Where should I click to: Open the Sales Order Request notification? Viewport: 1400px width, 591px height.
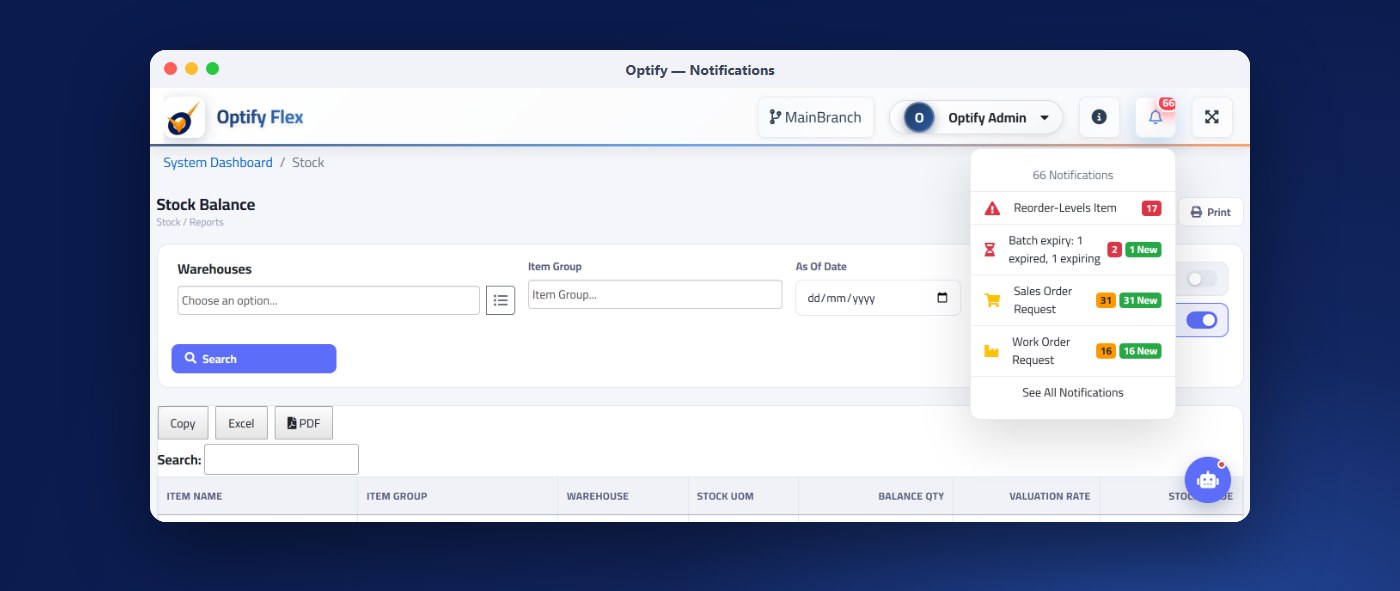pos(1073,300)
